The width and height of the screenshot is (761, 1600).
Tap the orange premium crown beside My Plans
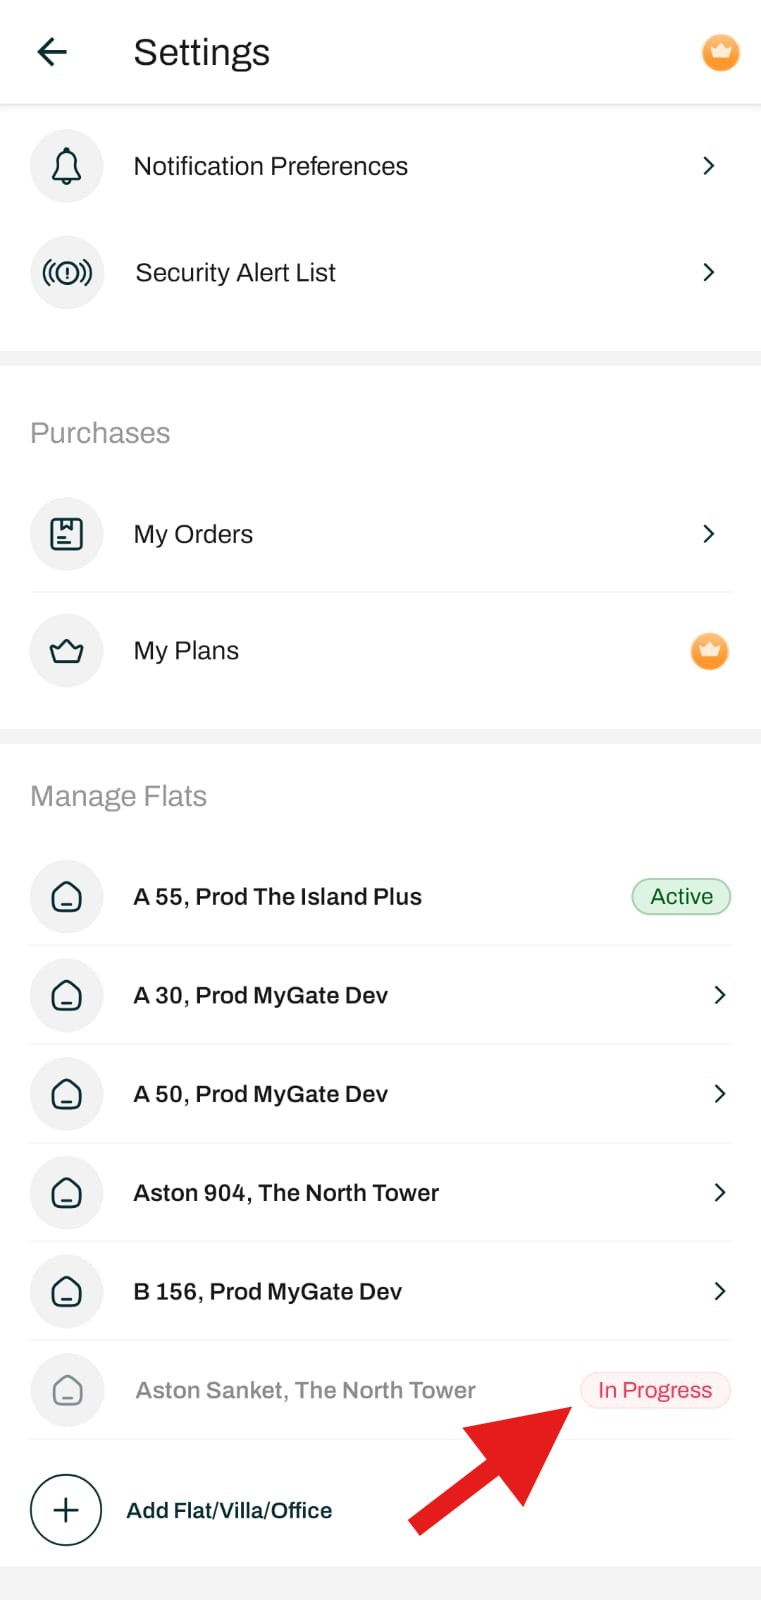pyautogui.click(x=709, y=651)
